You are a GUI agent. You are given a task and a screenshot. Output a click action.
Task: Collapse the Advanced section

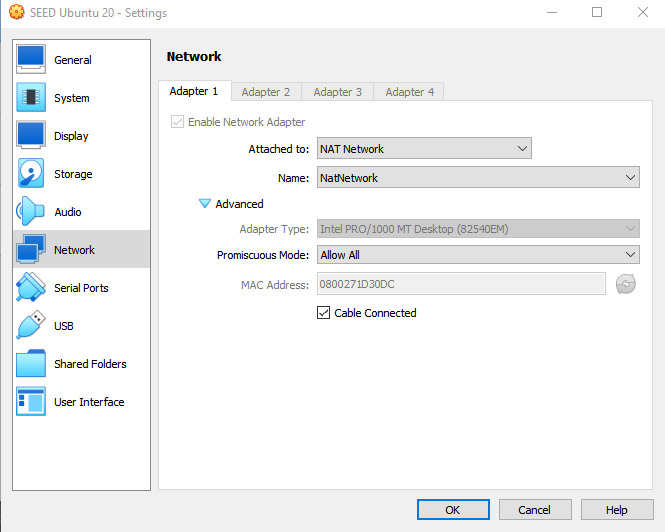coord(206,204)
